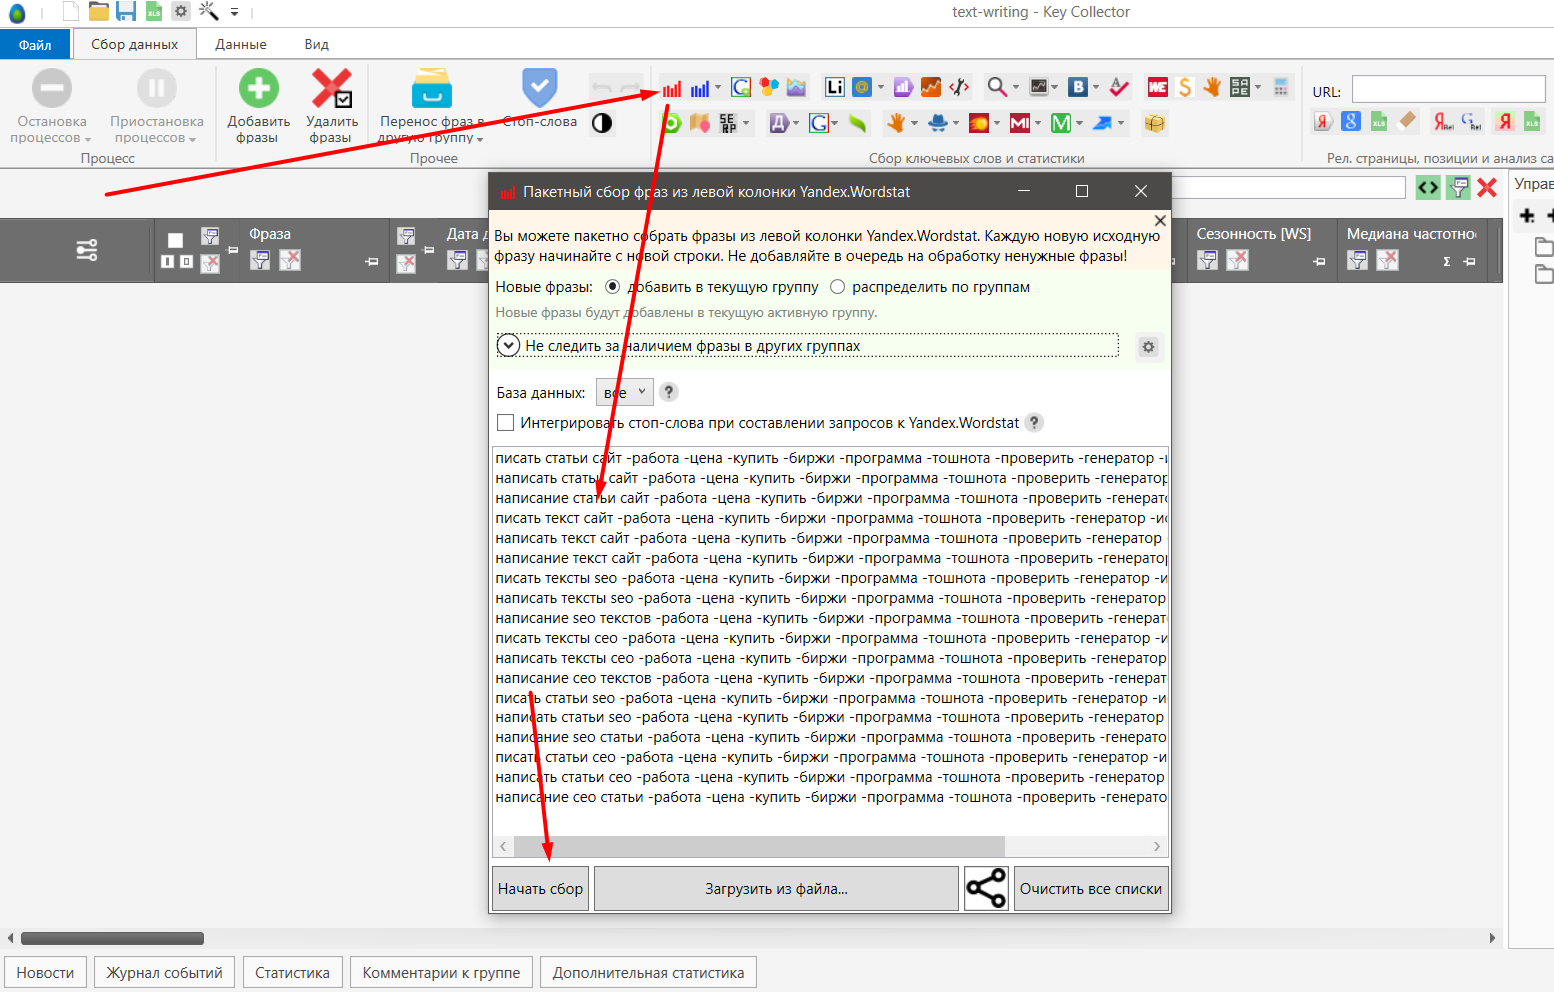Click the eraser icon under the URL field
The image size is (1554, 992).
(x=1407, y=122)
